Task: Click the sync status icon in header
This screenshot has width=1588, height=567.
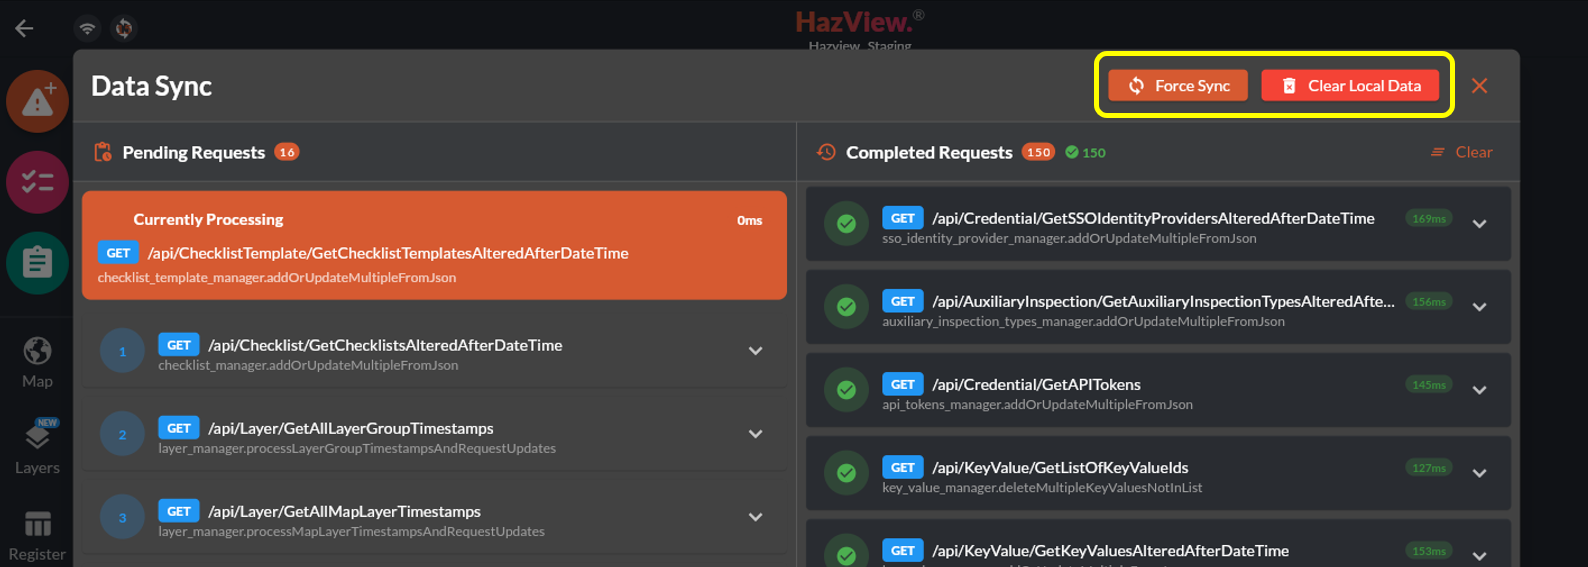Action: tap(124, 28)
